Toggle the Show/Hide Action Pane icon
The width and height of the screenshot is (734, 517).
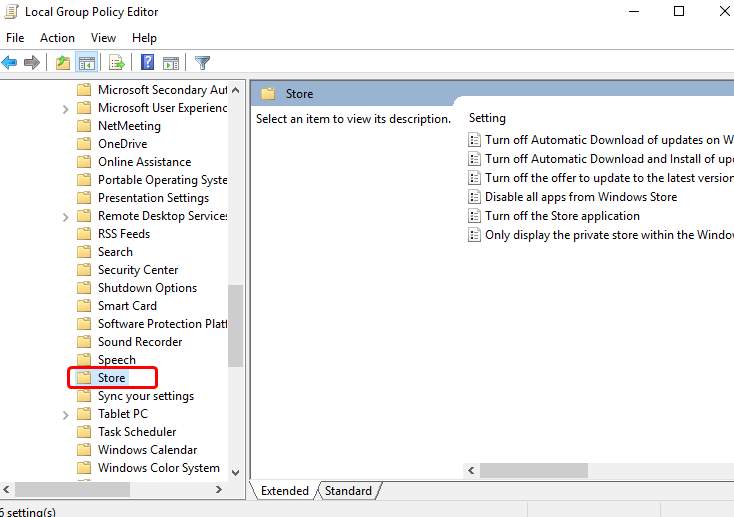tap(170, 62)
